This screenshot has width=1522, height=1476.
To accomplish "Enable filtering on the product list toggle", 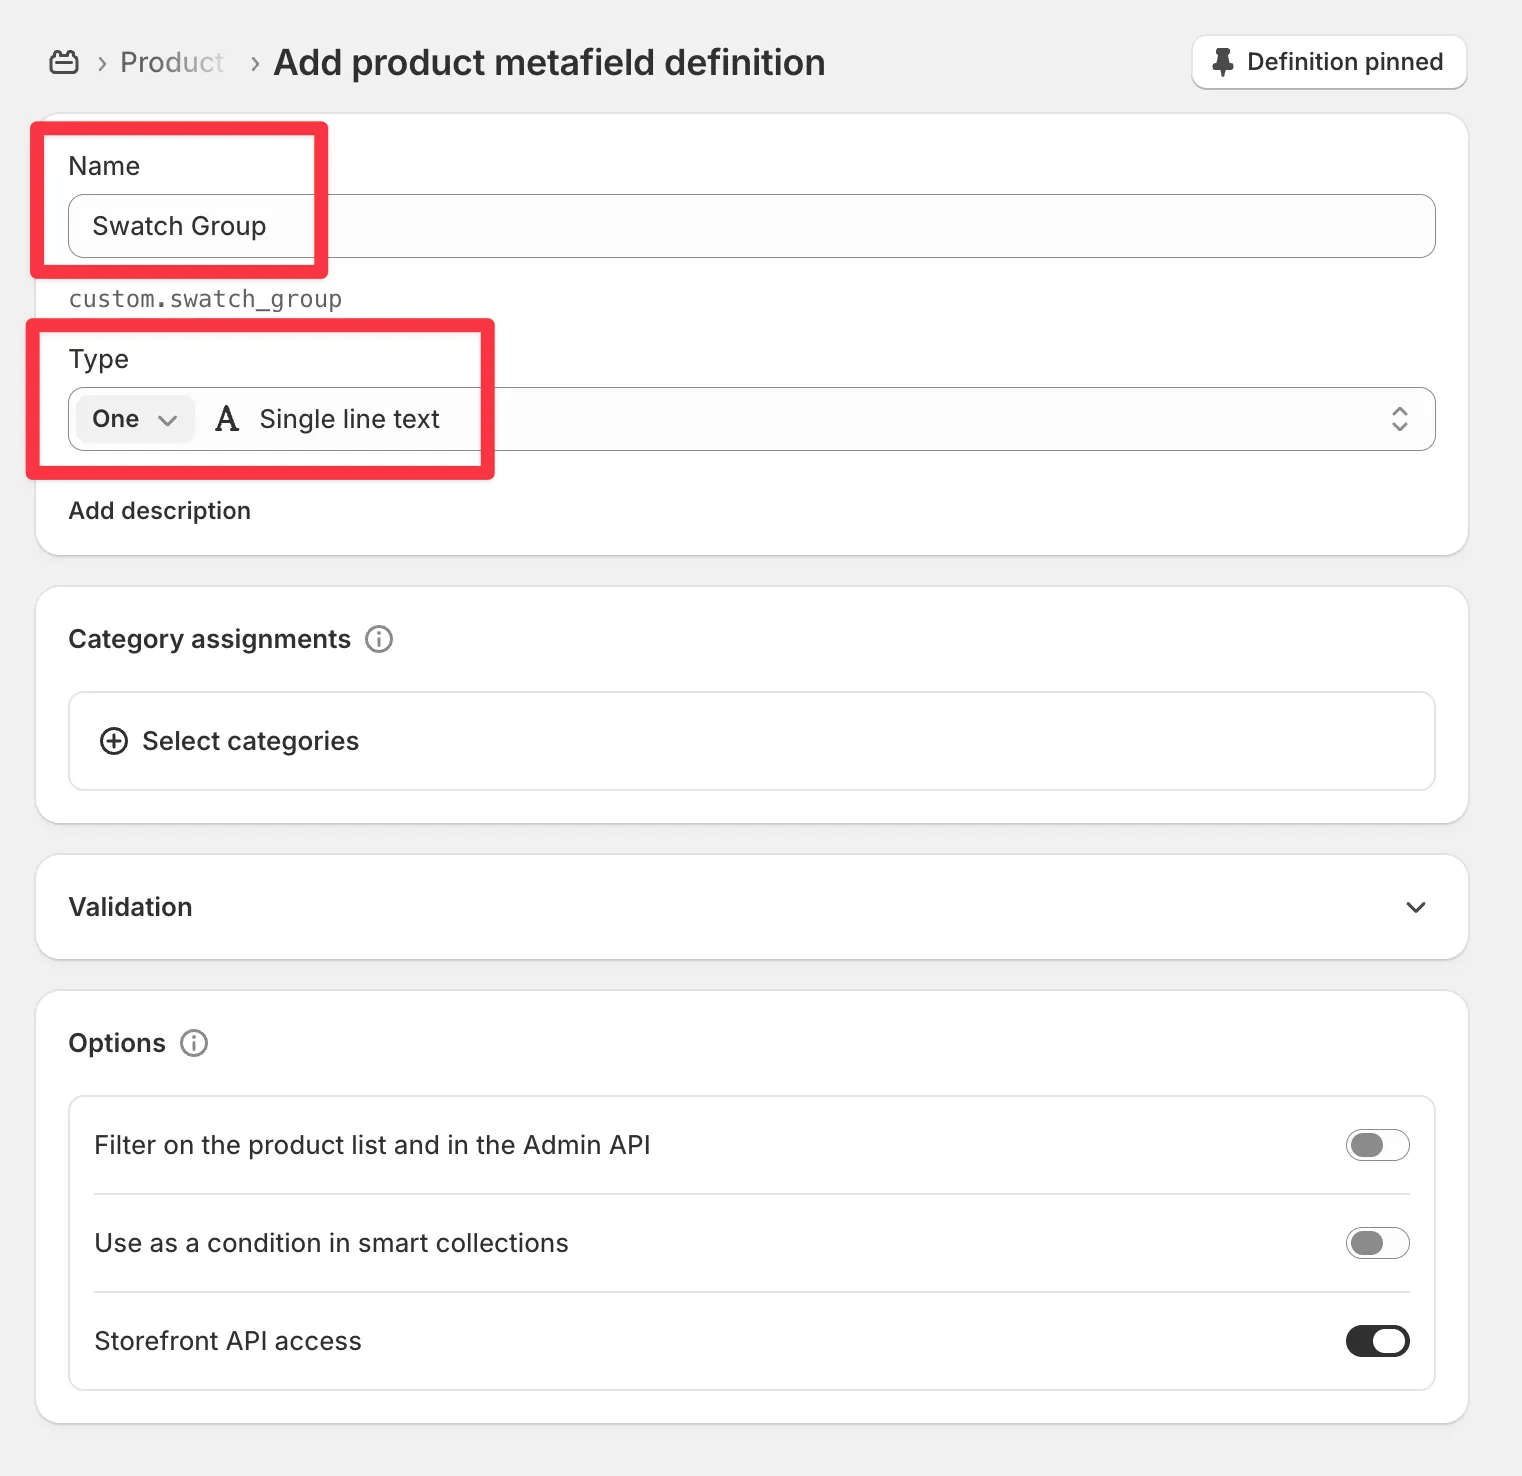I will (1377, 1145).
